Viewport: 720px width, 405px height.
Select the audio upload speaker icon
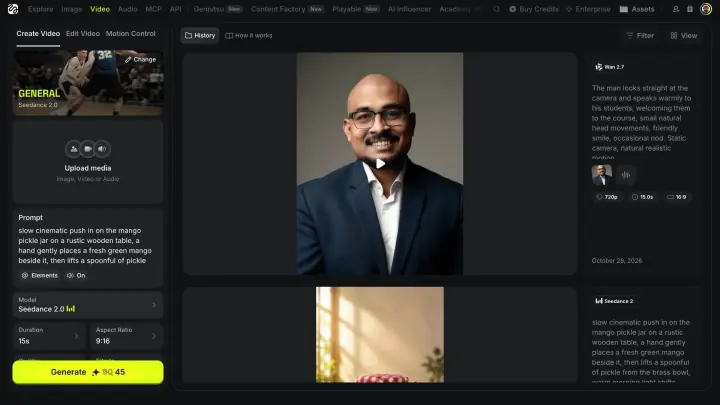coord(102,149)
